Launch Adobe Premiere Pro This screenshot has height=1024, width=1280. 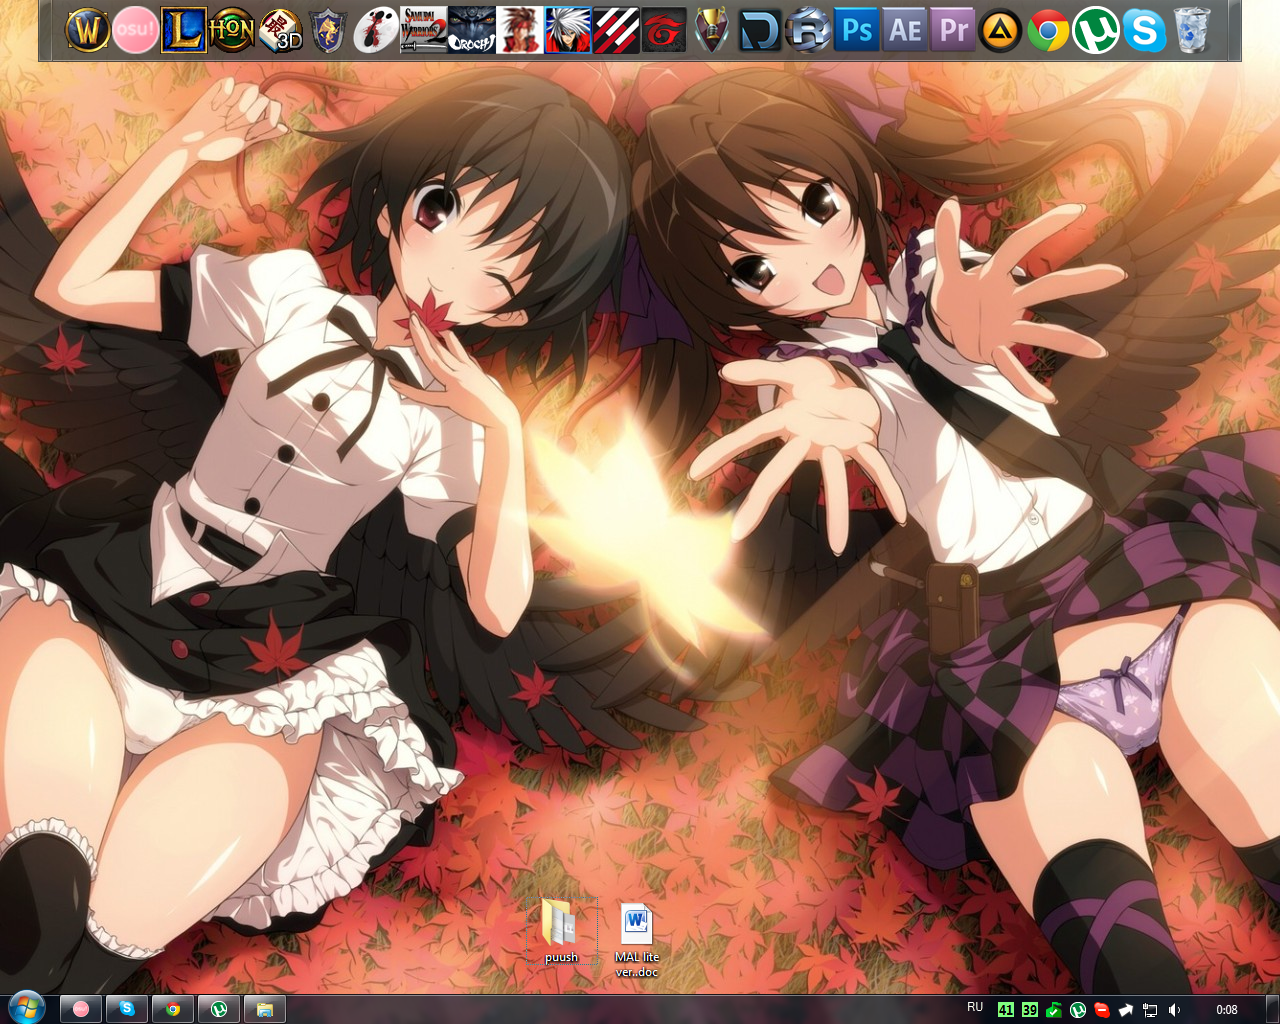point(952,29)
